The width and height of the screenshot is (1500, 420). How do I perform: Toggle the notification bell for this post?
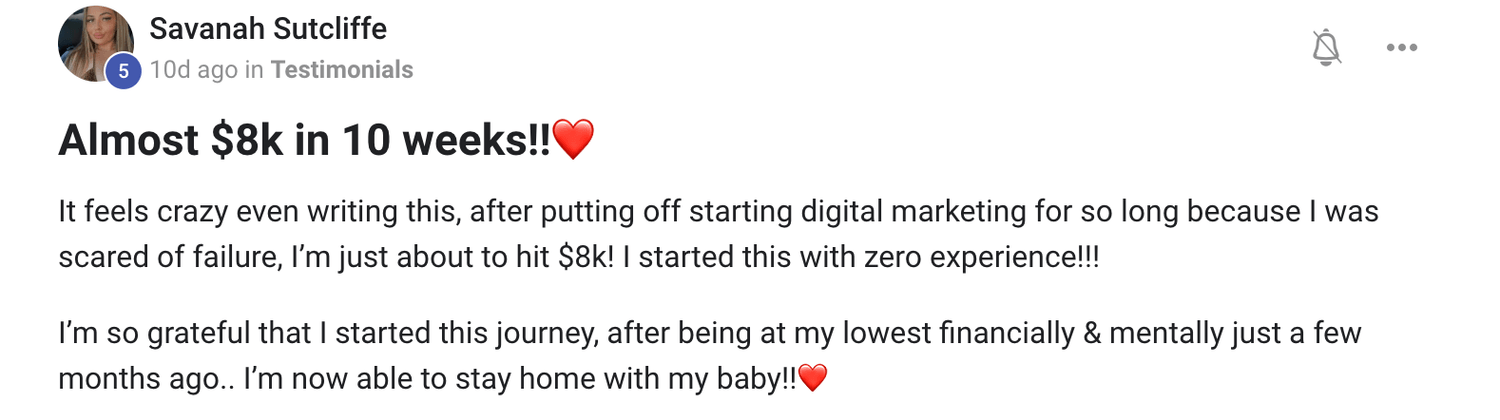click(x=1326, y=47)
